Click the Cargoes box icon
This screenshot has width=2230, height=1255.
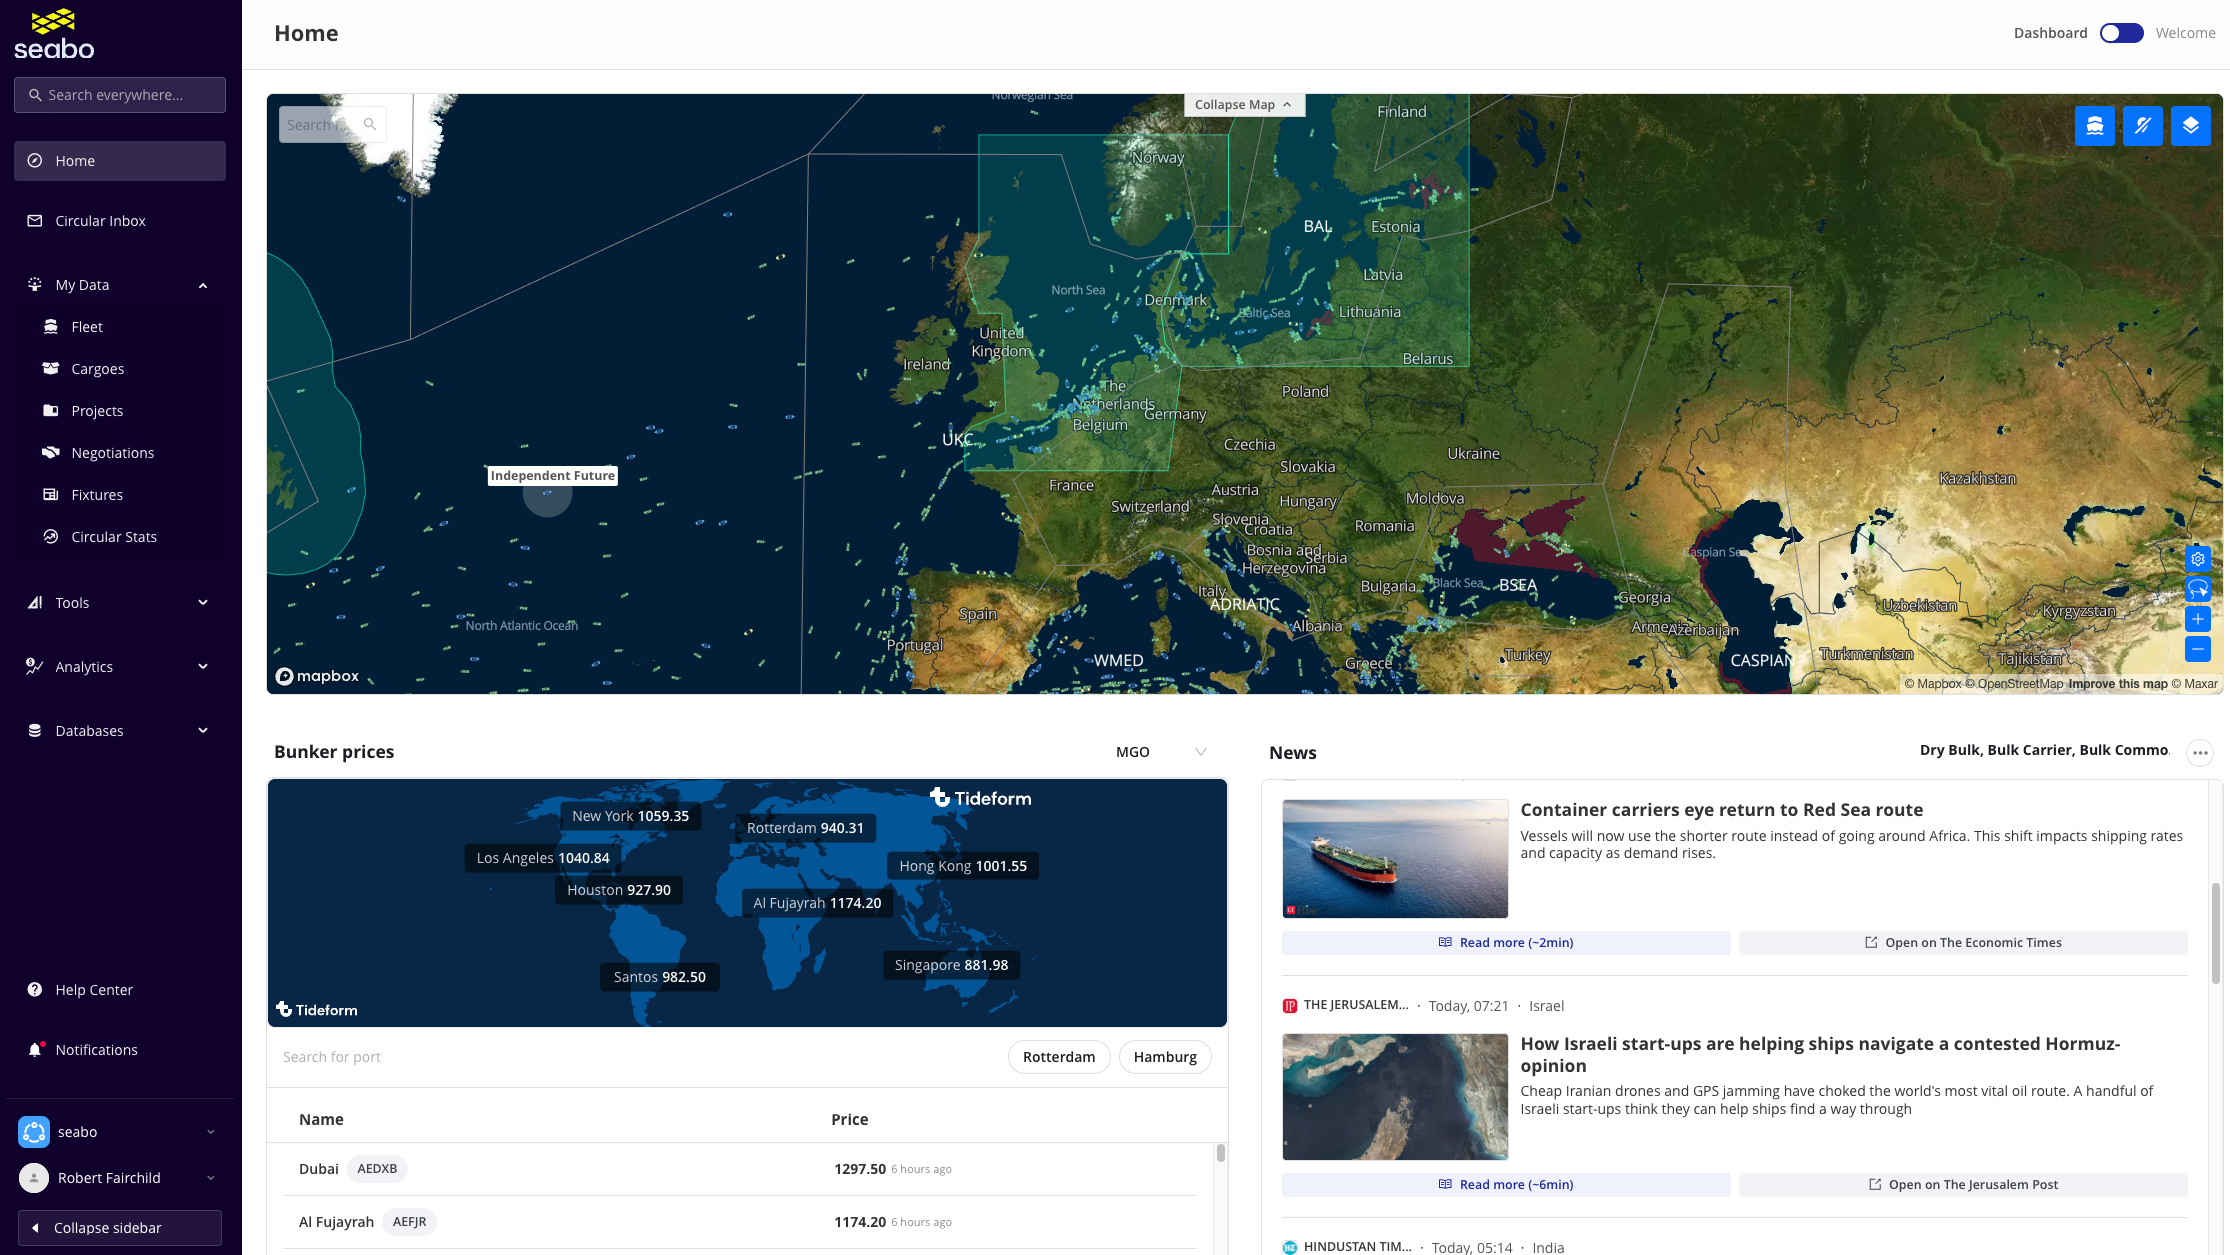51,369
